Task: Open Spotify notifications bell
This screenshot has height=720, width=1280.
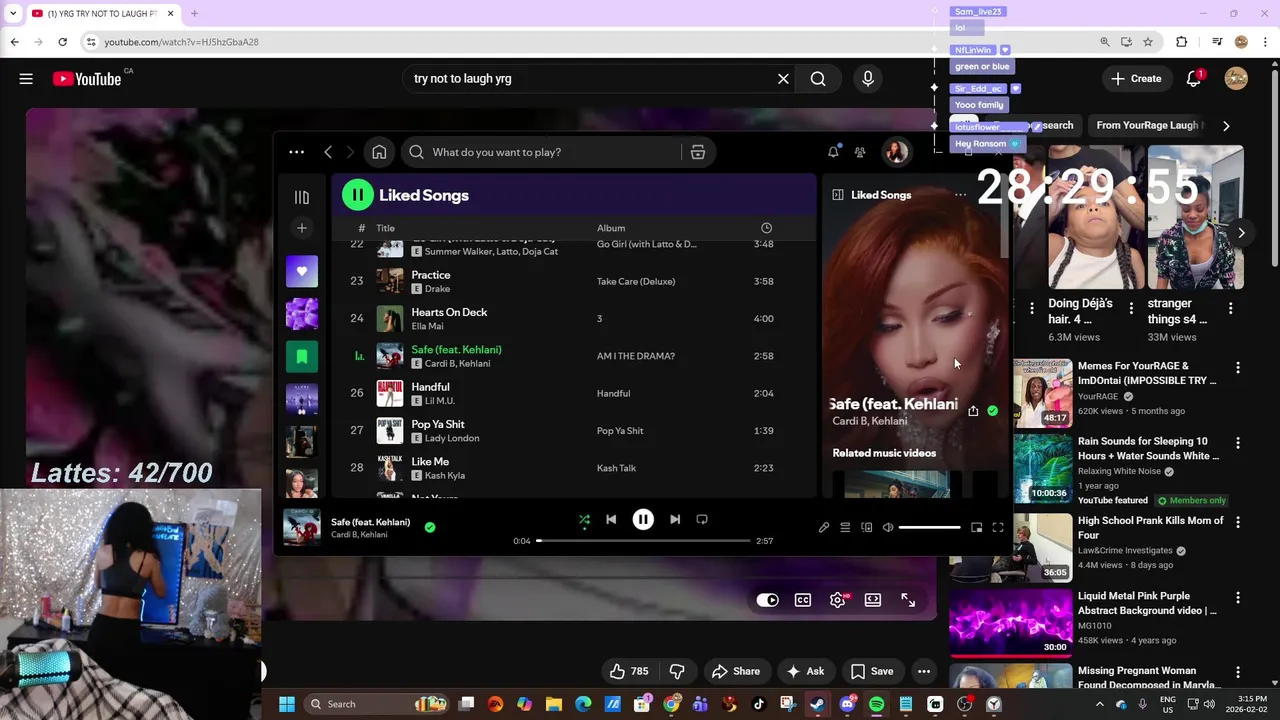Action: pyautogui.click(x=833, y=152)
